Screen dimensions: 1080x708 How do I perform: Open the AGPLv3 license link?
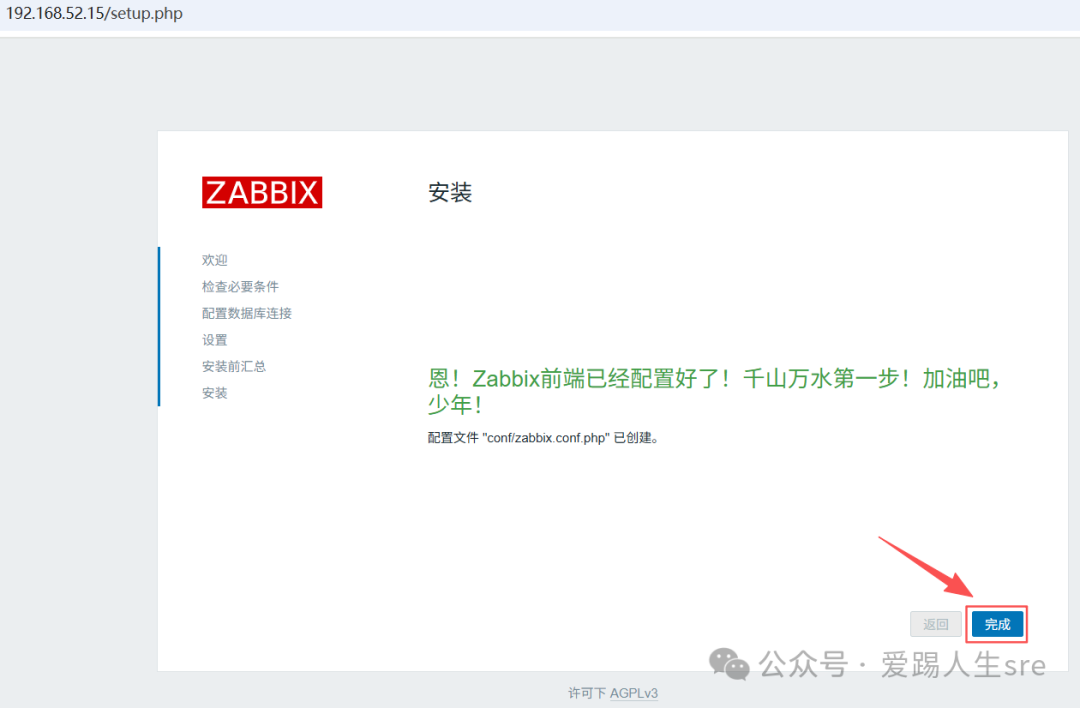(x=634, y=693)
